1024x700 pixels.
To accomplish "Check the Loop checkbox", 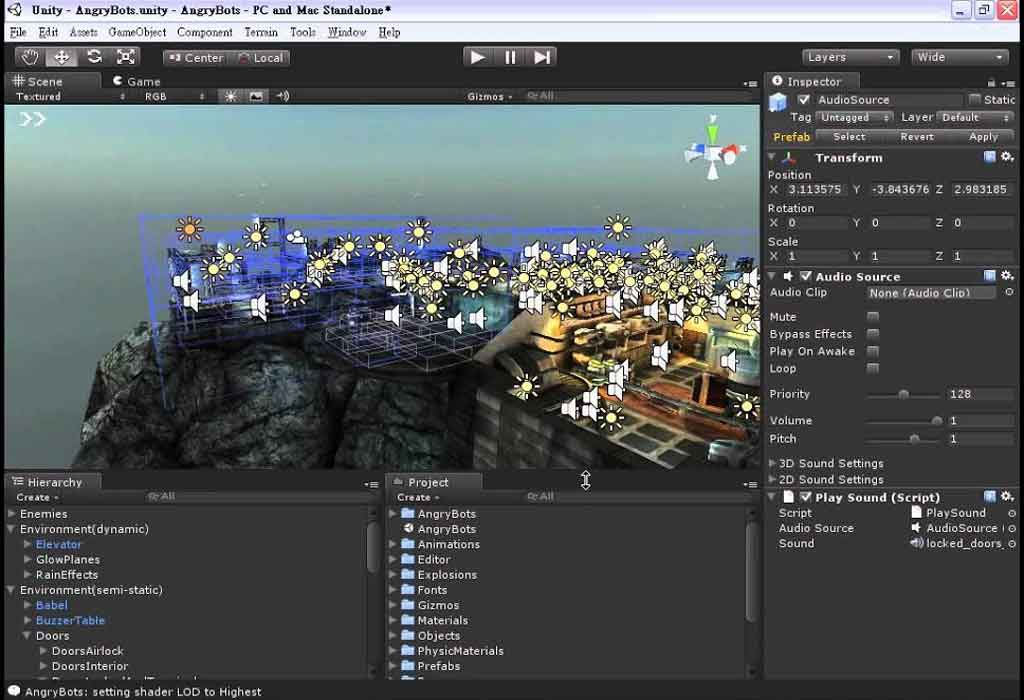I will point(873,368).
